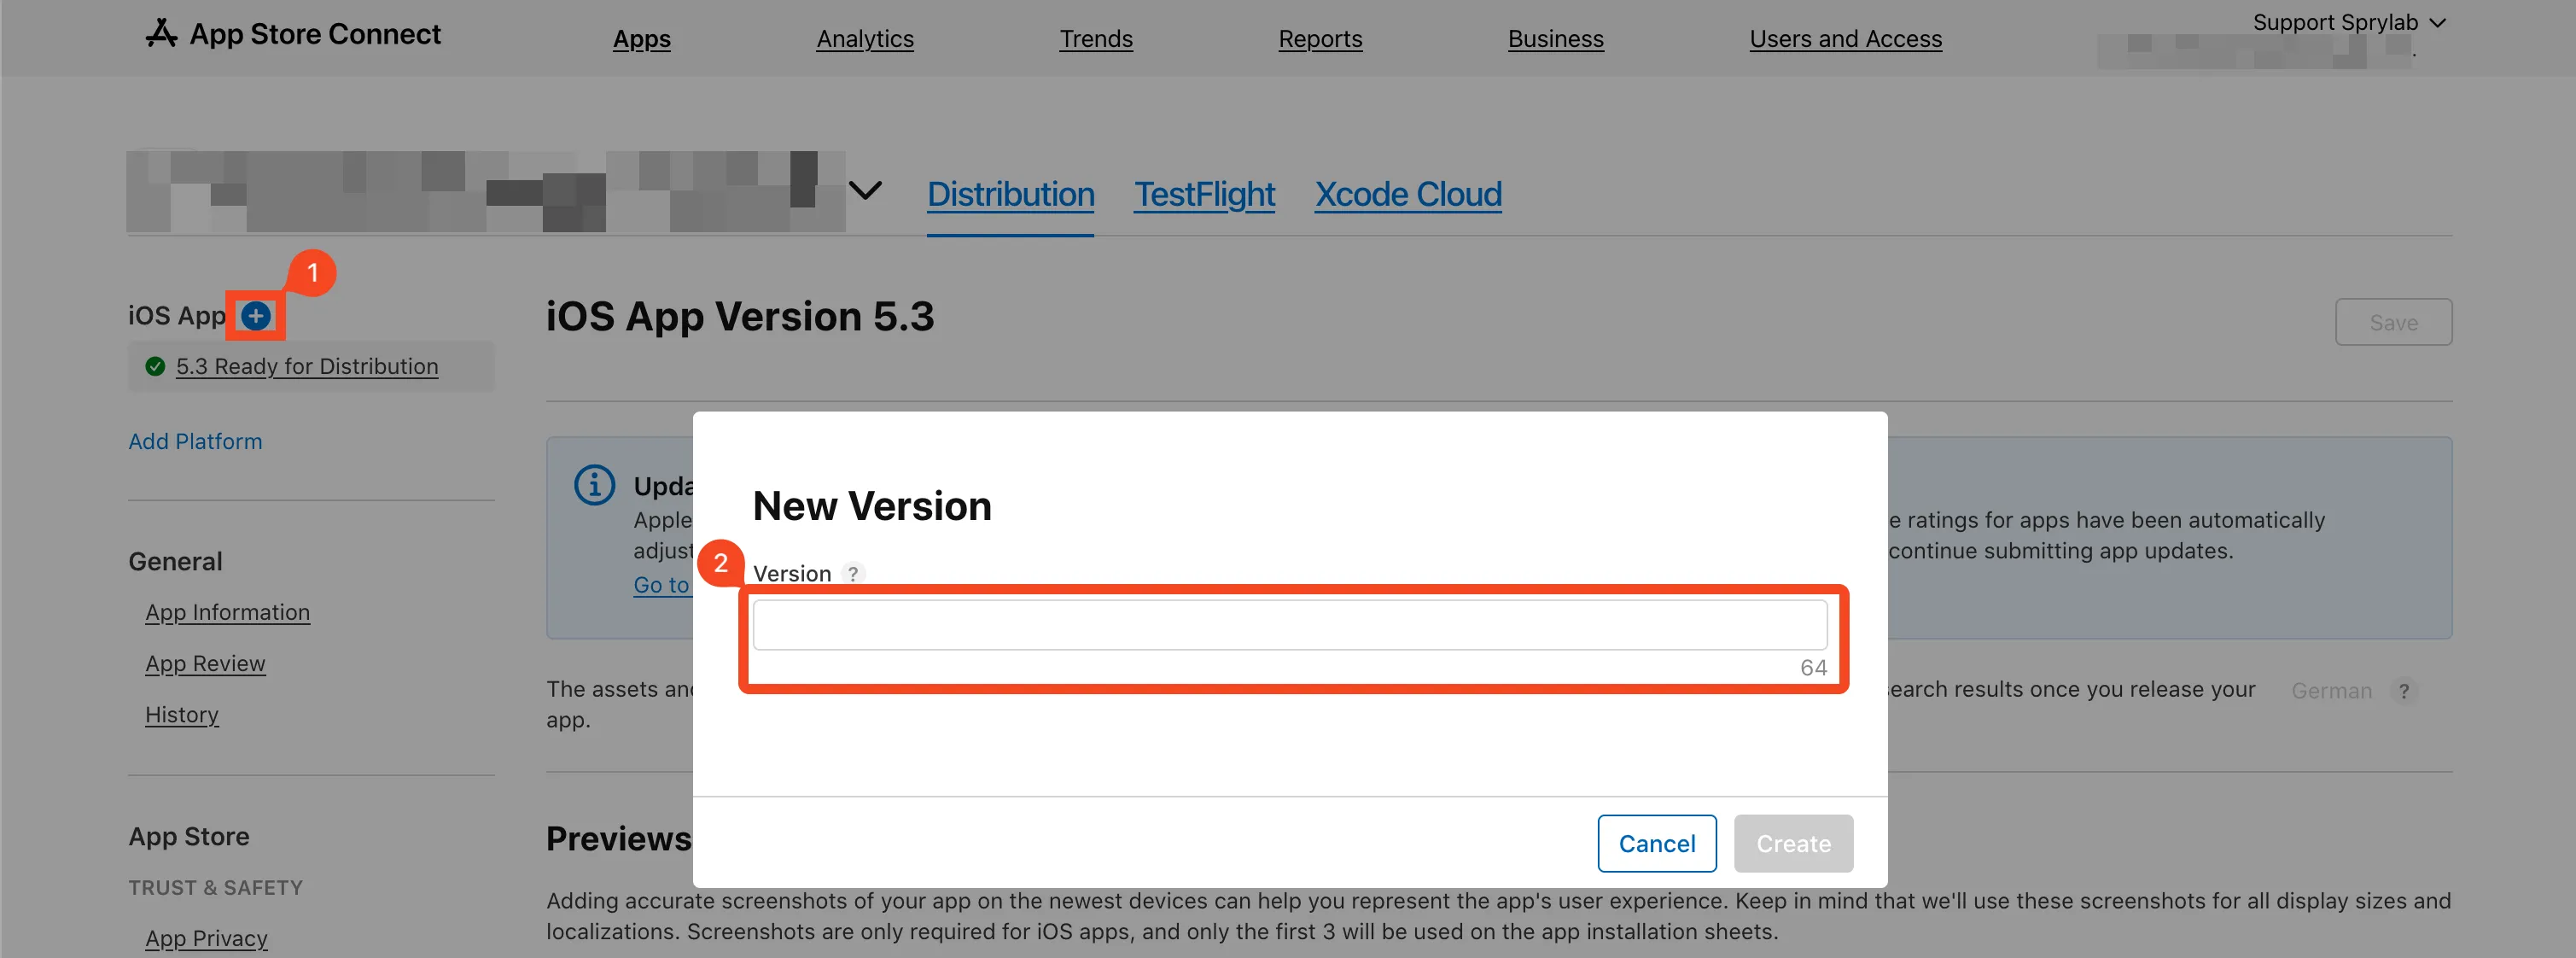Viewport: 2576px width, 958px height.
Task: Open the 5.3 Ready for Distribution version
Action: (307, 367)
